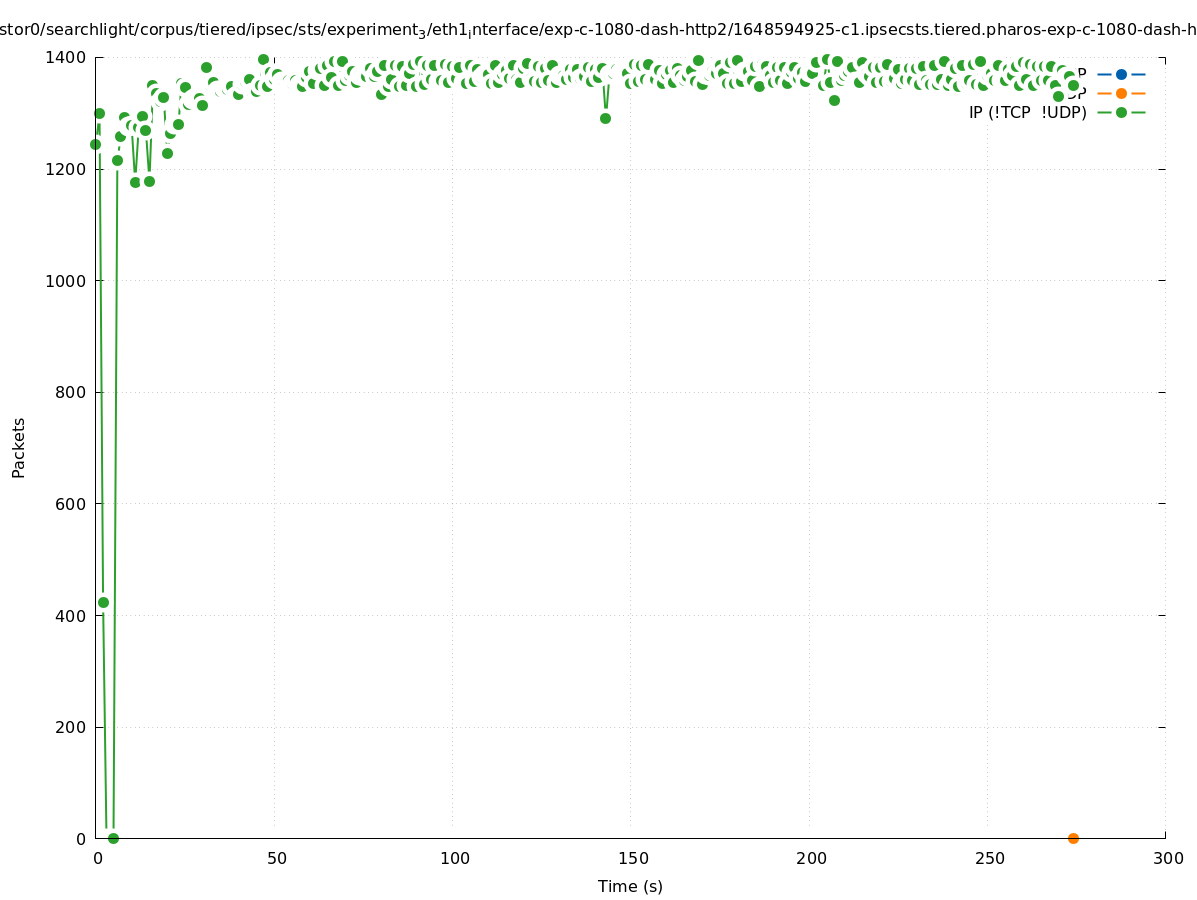Viewport: 1197px width, 900px height.
Task: Click the "Time (s)" x-axis label
Action: click(630, 886)
